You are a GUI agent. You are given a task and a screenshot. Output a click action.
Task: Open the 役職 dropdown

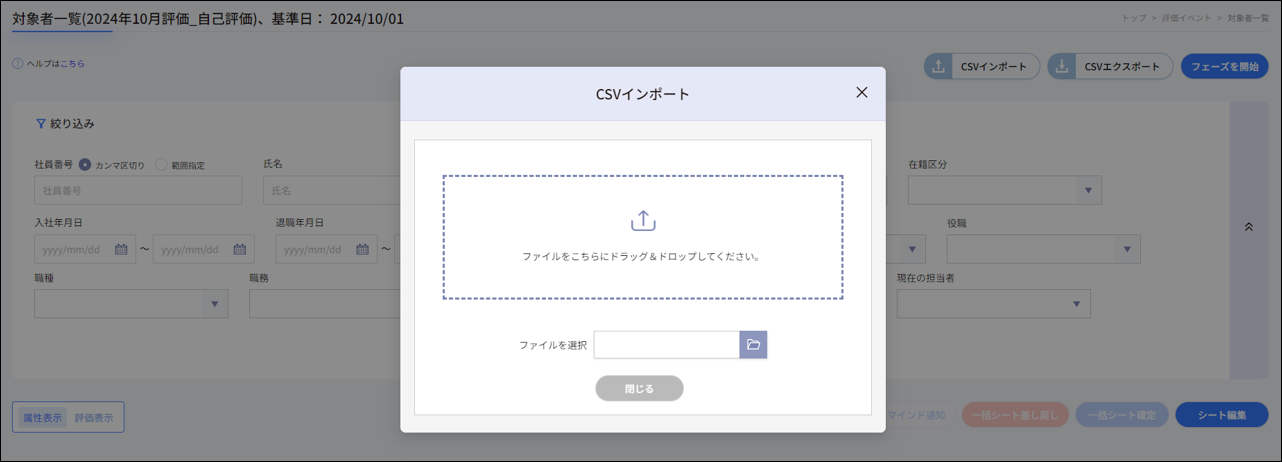(1044, 249)
